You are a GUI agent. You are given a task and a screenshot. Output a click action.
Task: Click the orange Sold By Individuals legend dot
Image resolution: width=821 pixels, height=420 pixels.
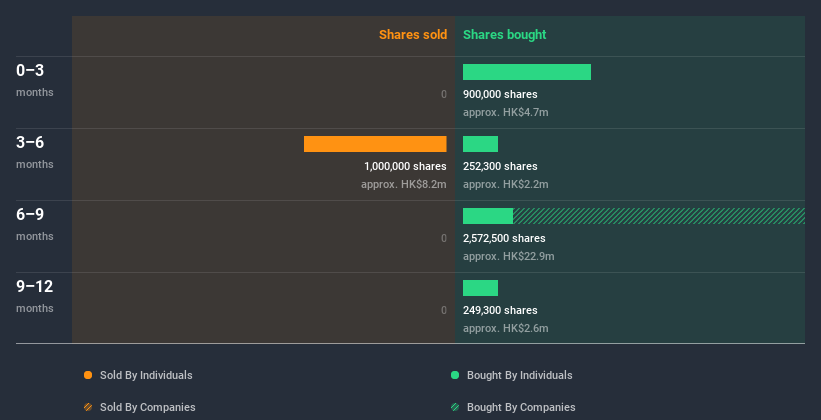(88, 375)
